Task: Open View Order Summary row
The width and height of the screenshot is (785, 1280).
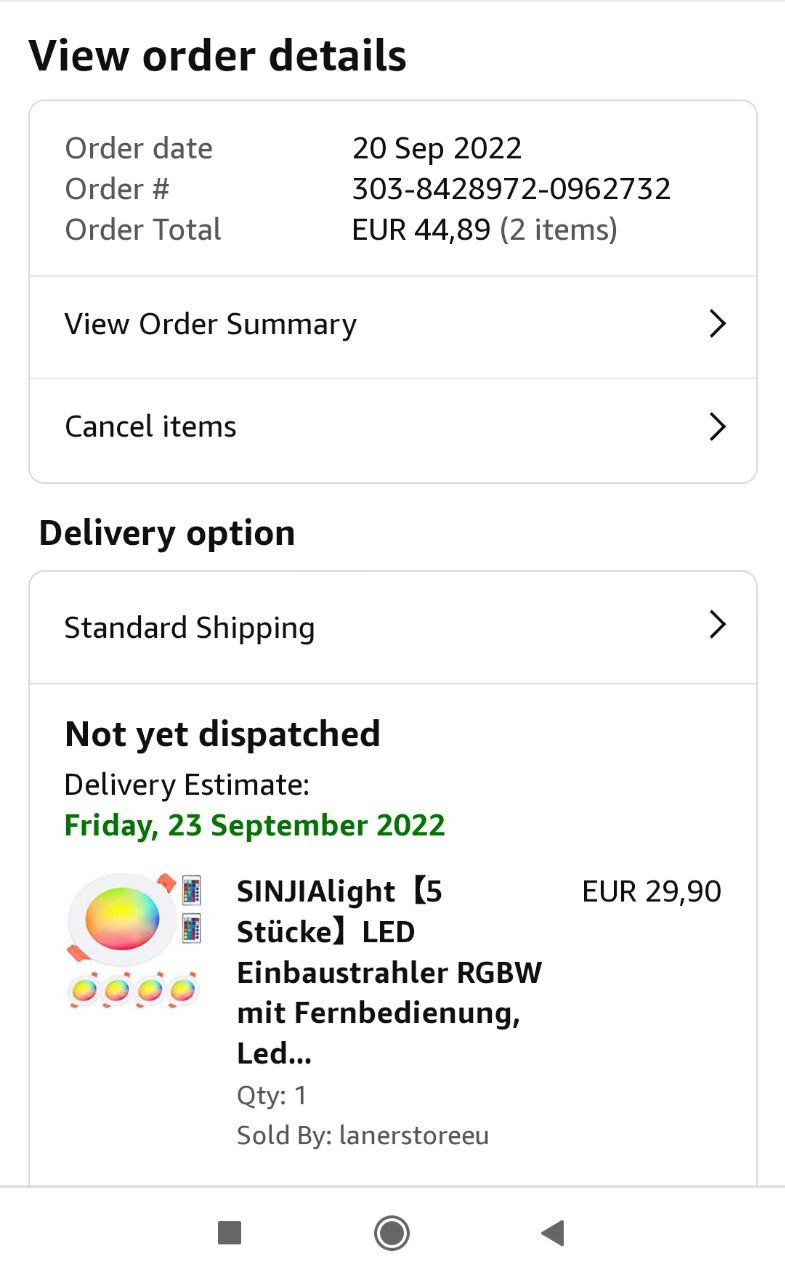Action: [210, 325]
